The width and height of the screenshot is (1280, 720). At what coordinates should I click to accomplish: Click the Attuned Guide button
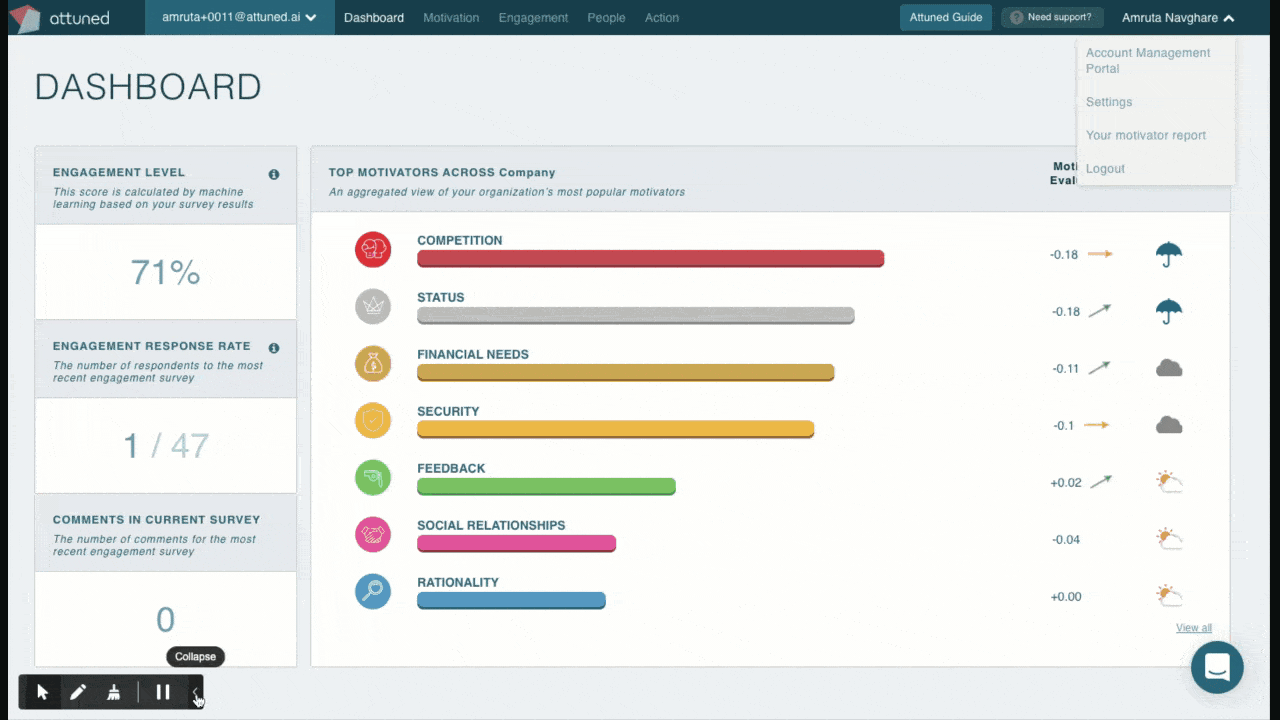pyautogui.click(x=945, y=17)
